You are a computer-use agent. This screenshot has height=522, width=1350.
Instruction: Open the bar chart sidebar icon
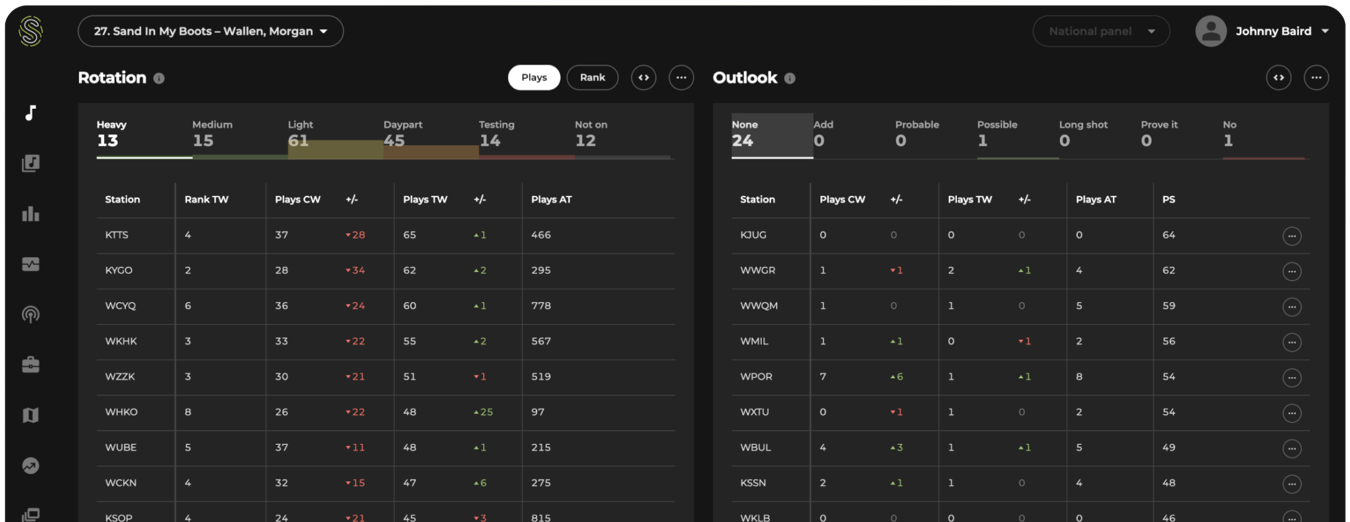point(31,214)
